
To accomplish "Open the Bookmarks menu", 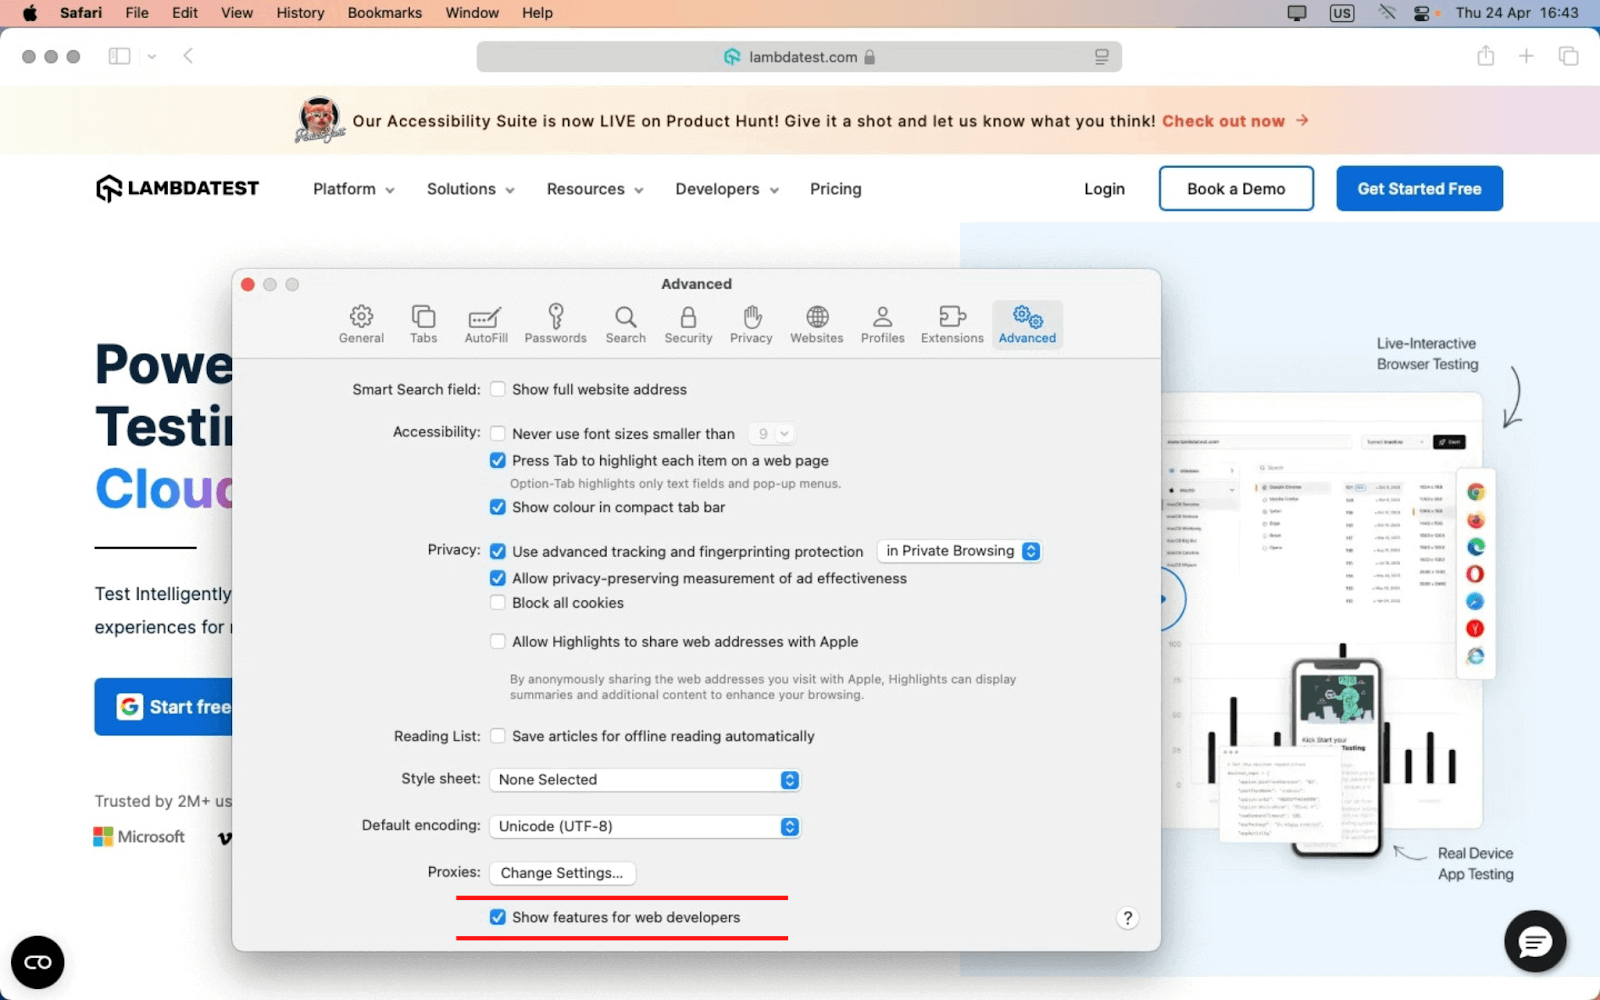I will click(384, 13).
